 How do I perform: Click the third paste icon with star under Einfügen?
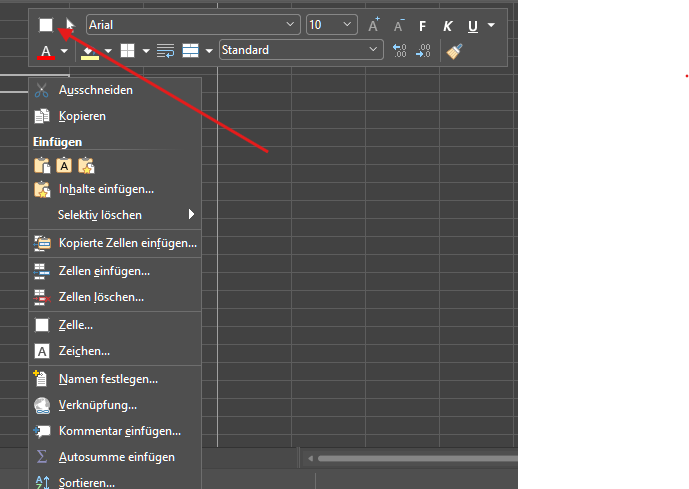point(86,166)
